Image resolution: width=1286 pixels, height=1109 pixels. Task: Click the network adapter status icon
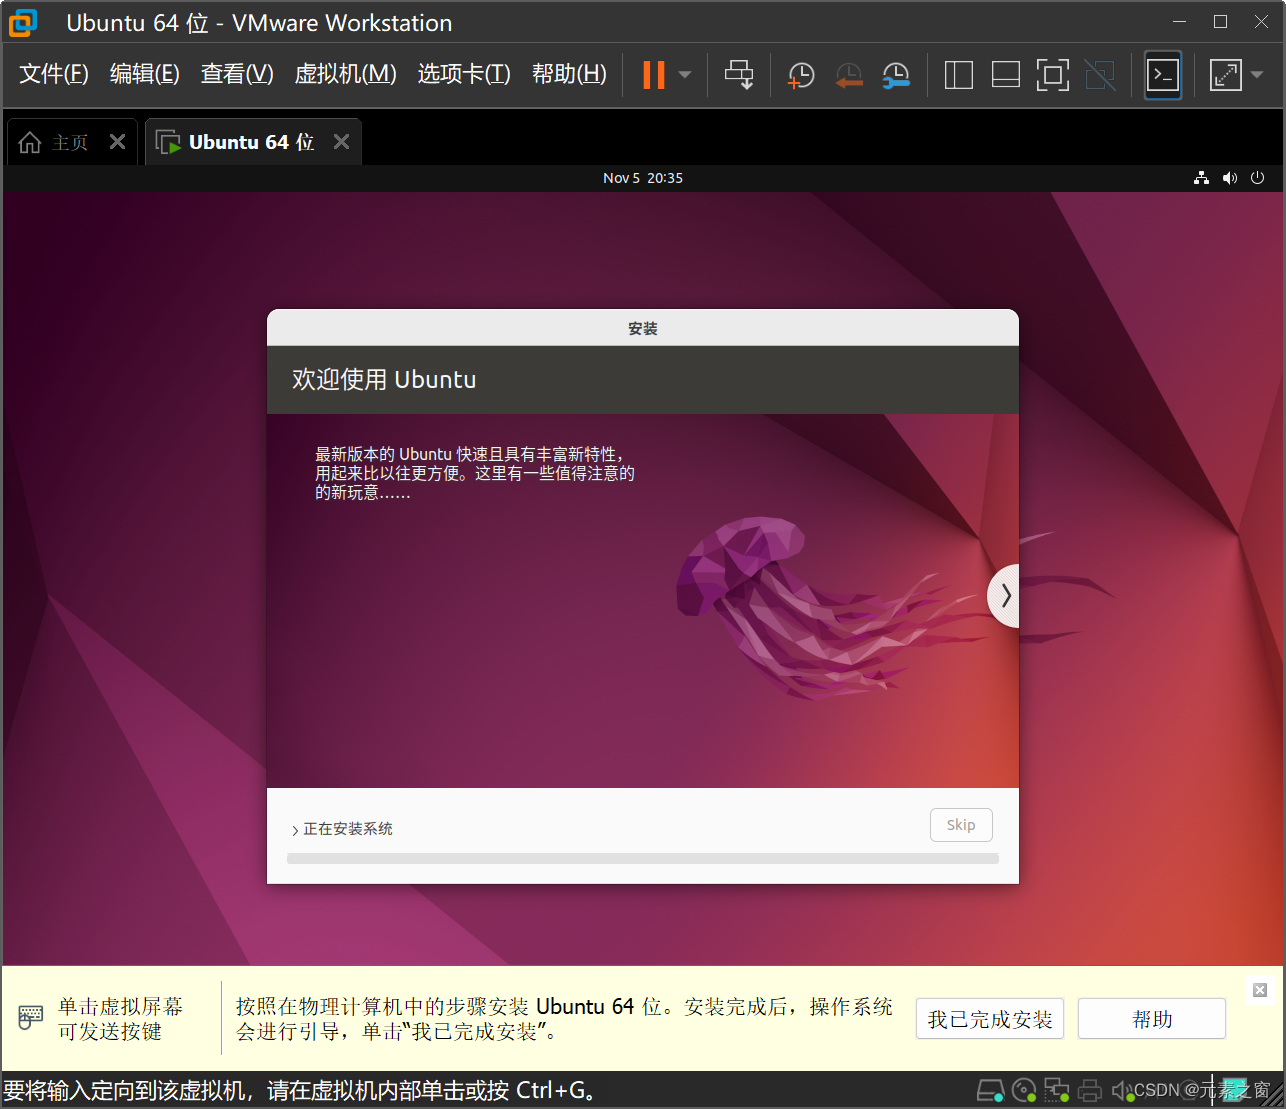point(1057,1090)
